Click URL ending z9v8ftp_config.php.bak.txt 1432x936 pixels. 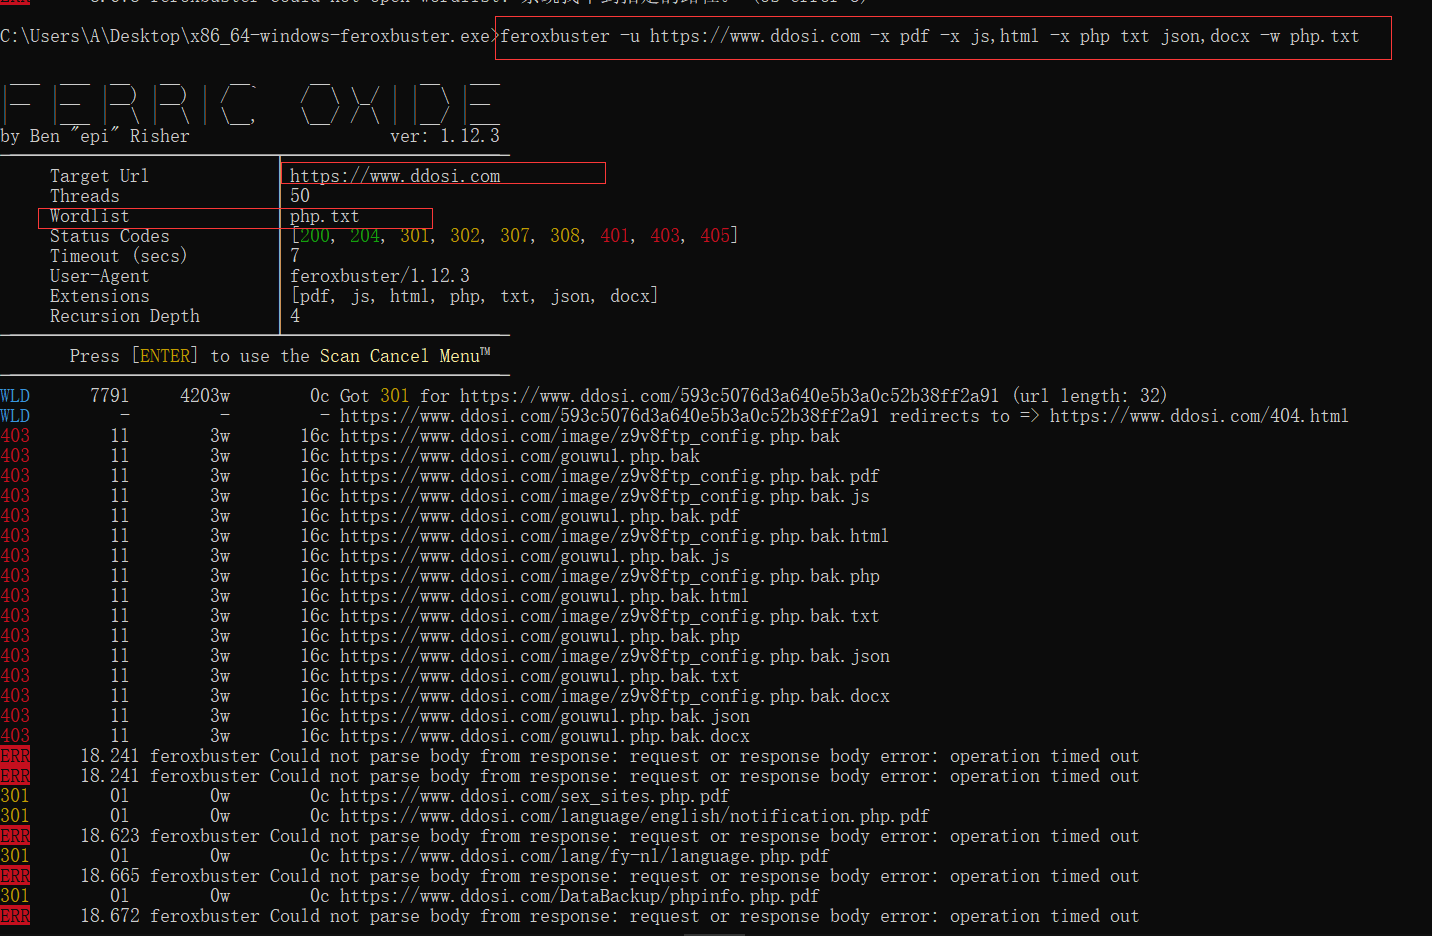tap(609, 616)
